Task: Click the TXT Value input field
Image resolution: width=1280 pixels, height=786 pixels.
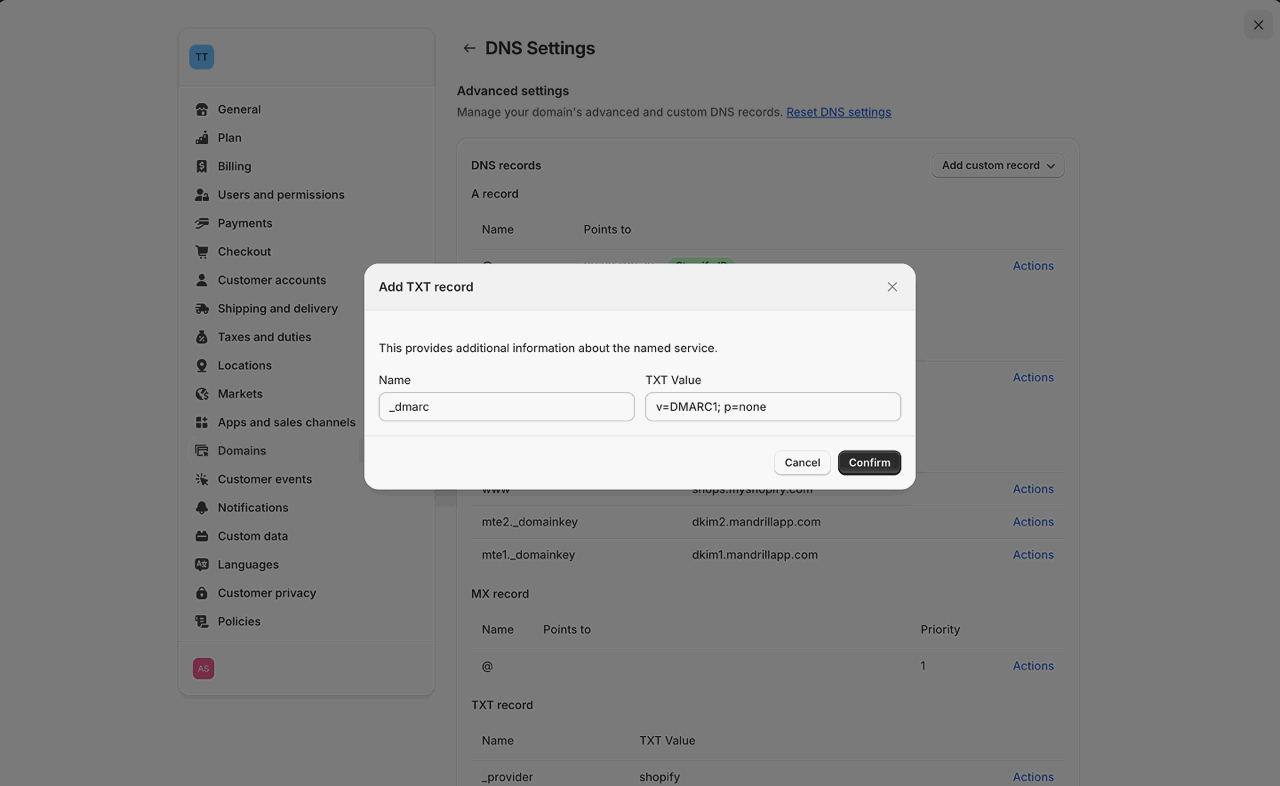Action: 772,407
